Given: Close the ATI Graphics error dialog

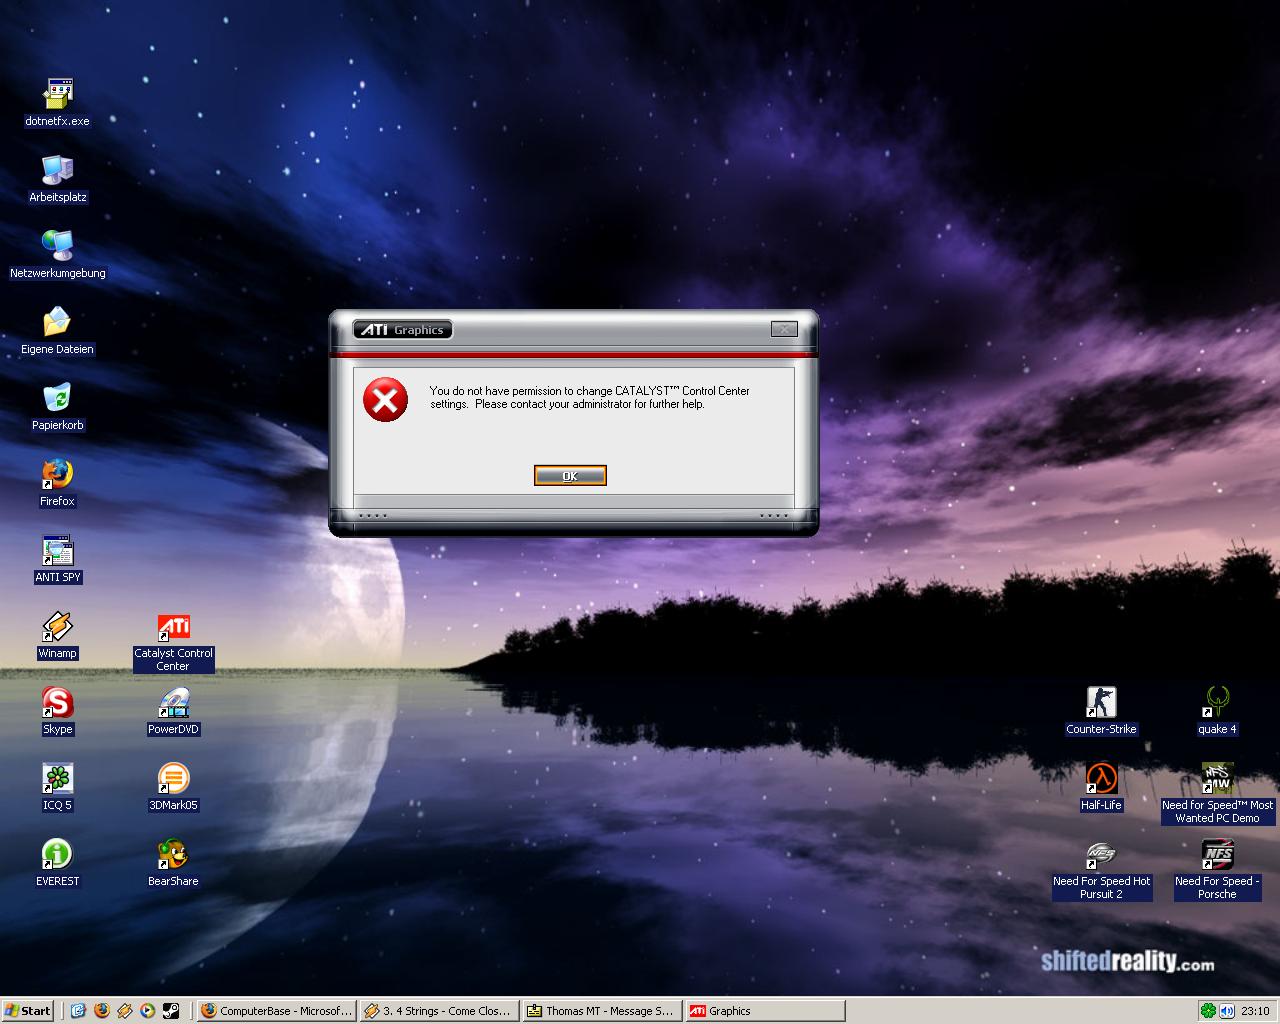Looking at the screenshot, I should [x=784, y=329].
